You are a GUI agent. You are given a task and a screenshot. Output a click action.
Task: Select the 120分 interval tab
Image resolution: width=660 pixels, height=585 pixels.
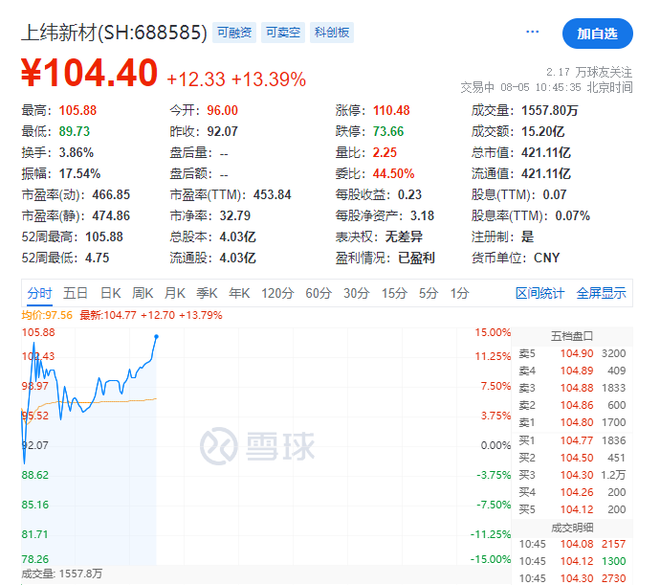pyautogui.click(x=277, y=293)
